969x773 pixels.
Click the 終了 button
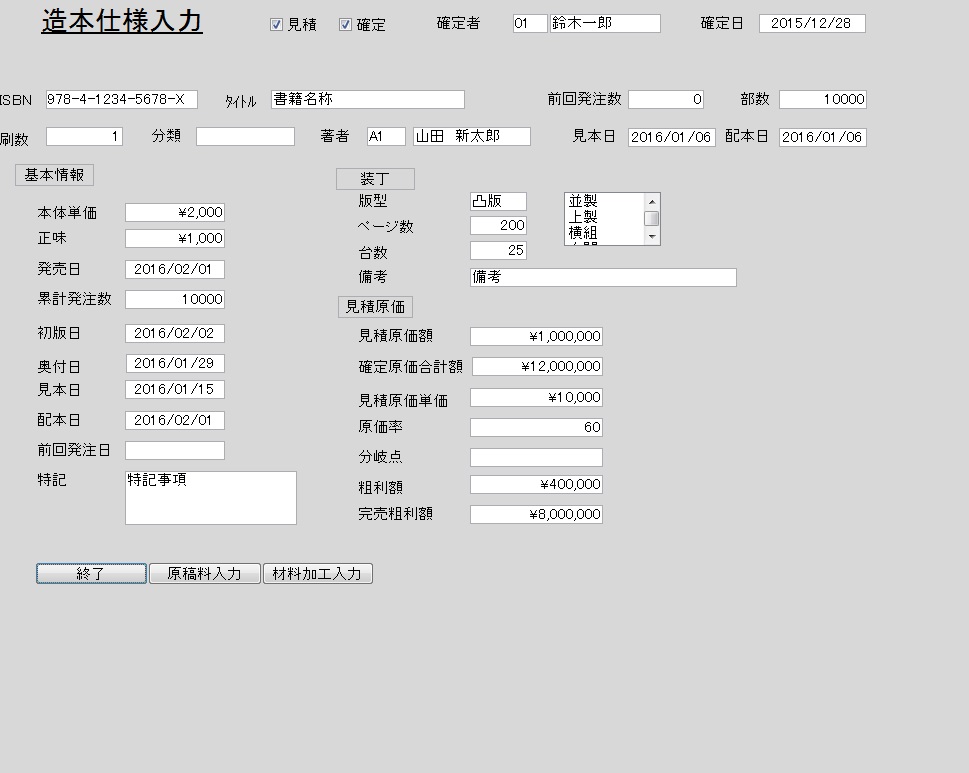pos(91,574)
